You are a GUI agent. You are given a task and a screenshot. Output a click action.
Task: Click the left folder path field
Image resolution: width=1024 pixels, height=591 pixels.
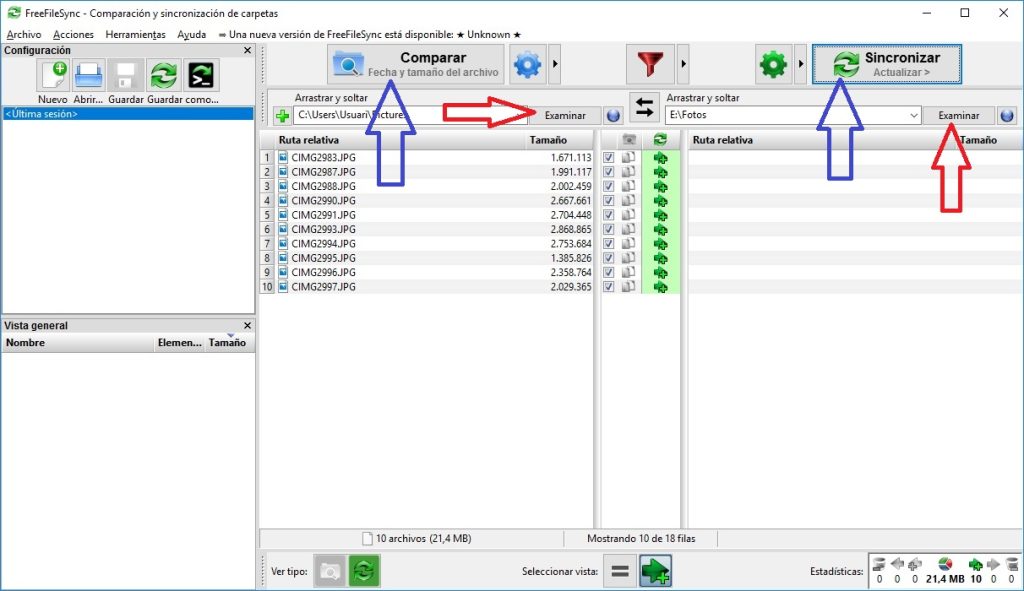coord(410,116)
